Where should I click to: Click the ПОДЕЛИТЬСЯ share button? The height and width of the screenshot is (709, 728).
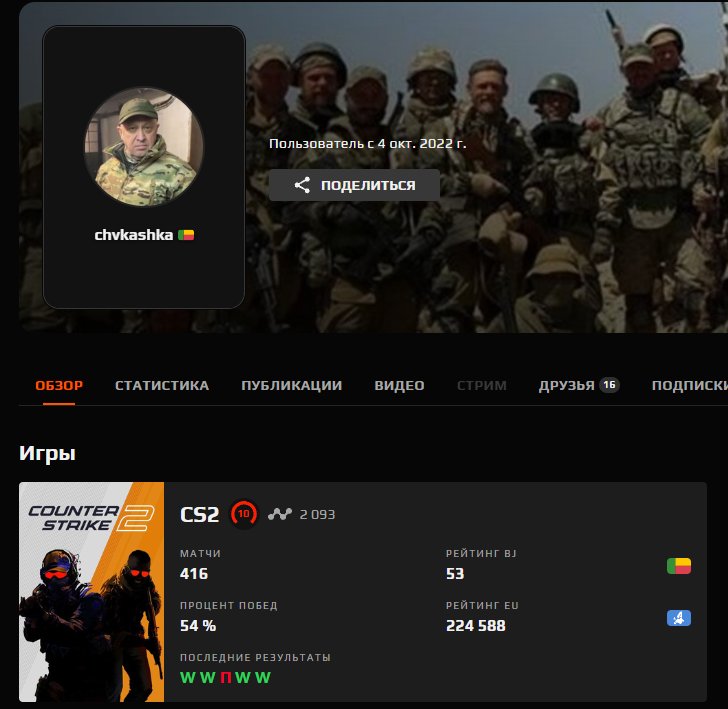[x=354, y=185]
